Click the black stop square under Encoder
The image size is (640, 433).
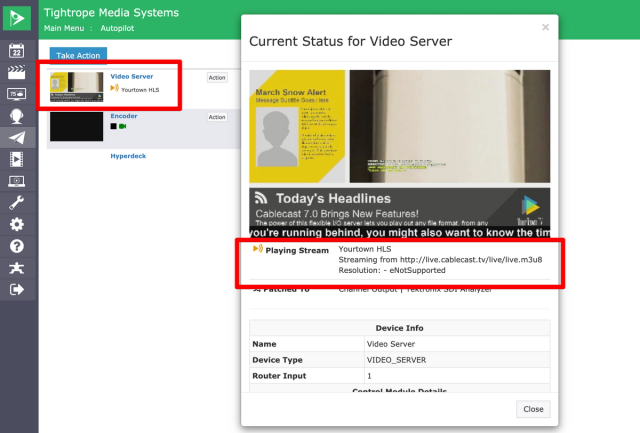coord(113,127)
